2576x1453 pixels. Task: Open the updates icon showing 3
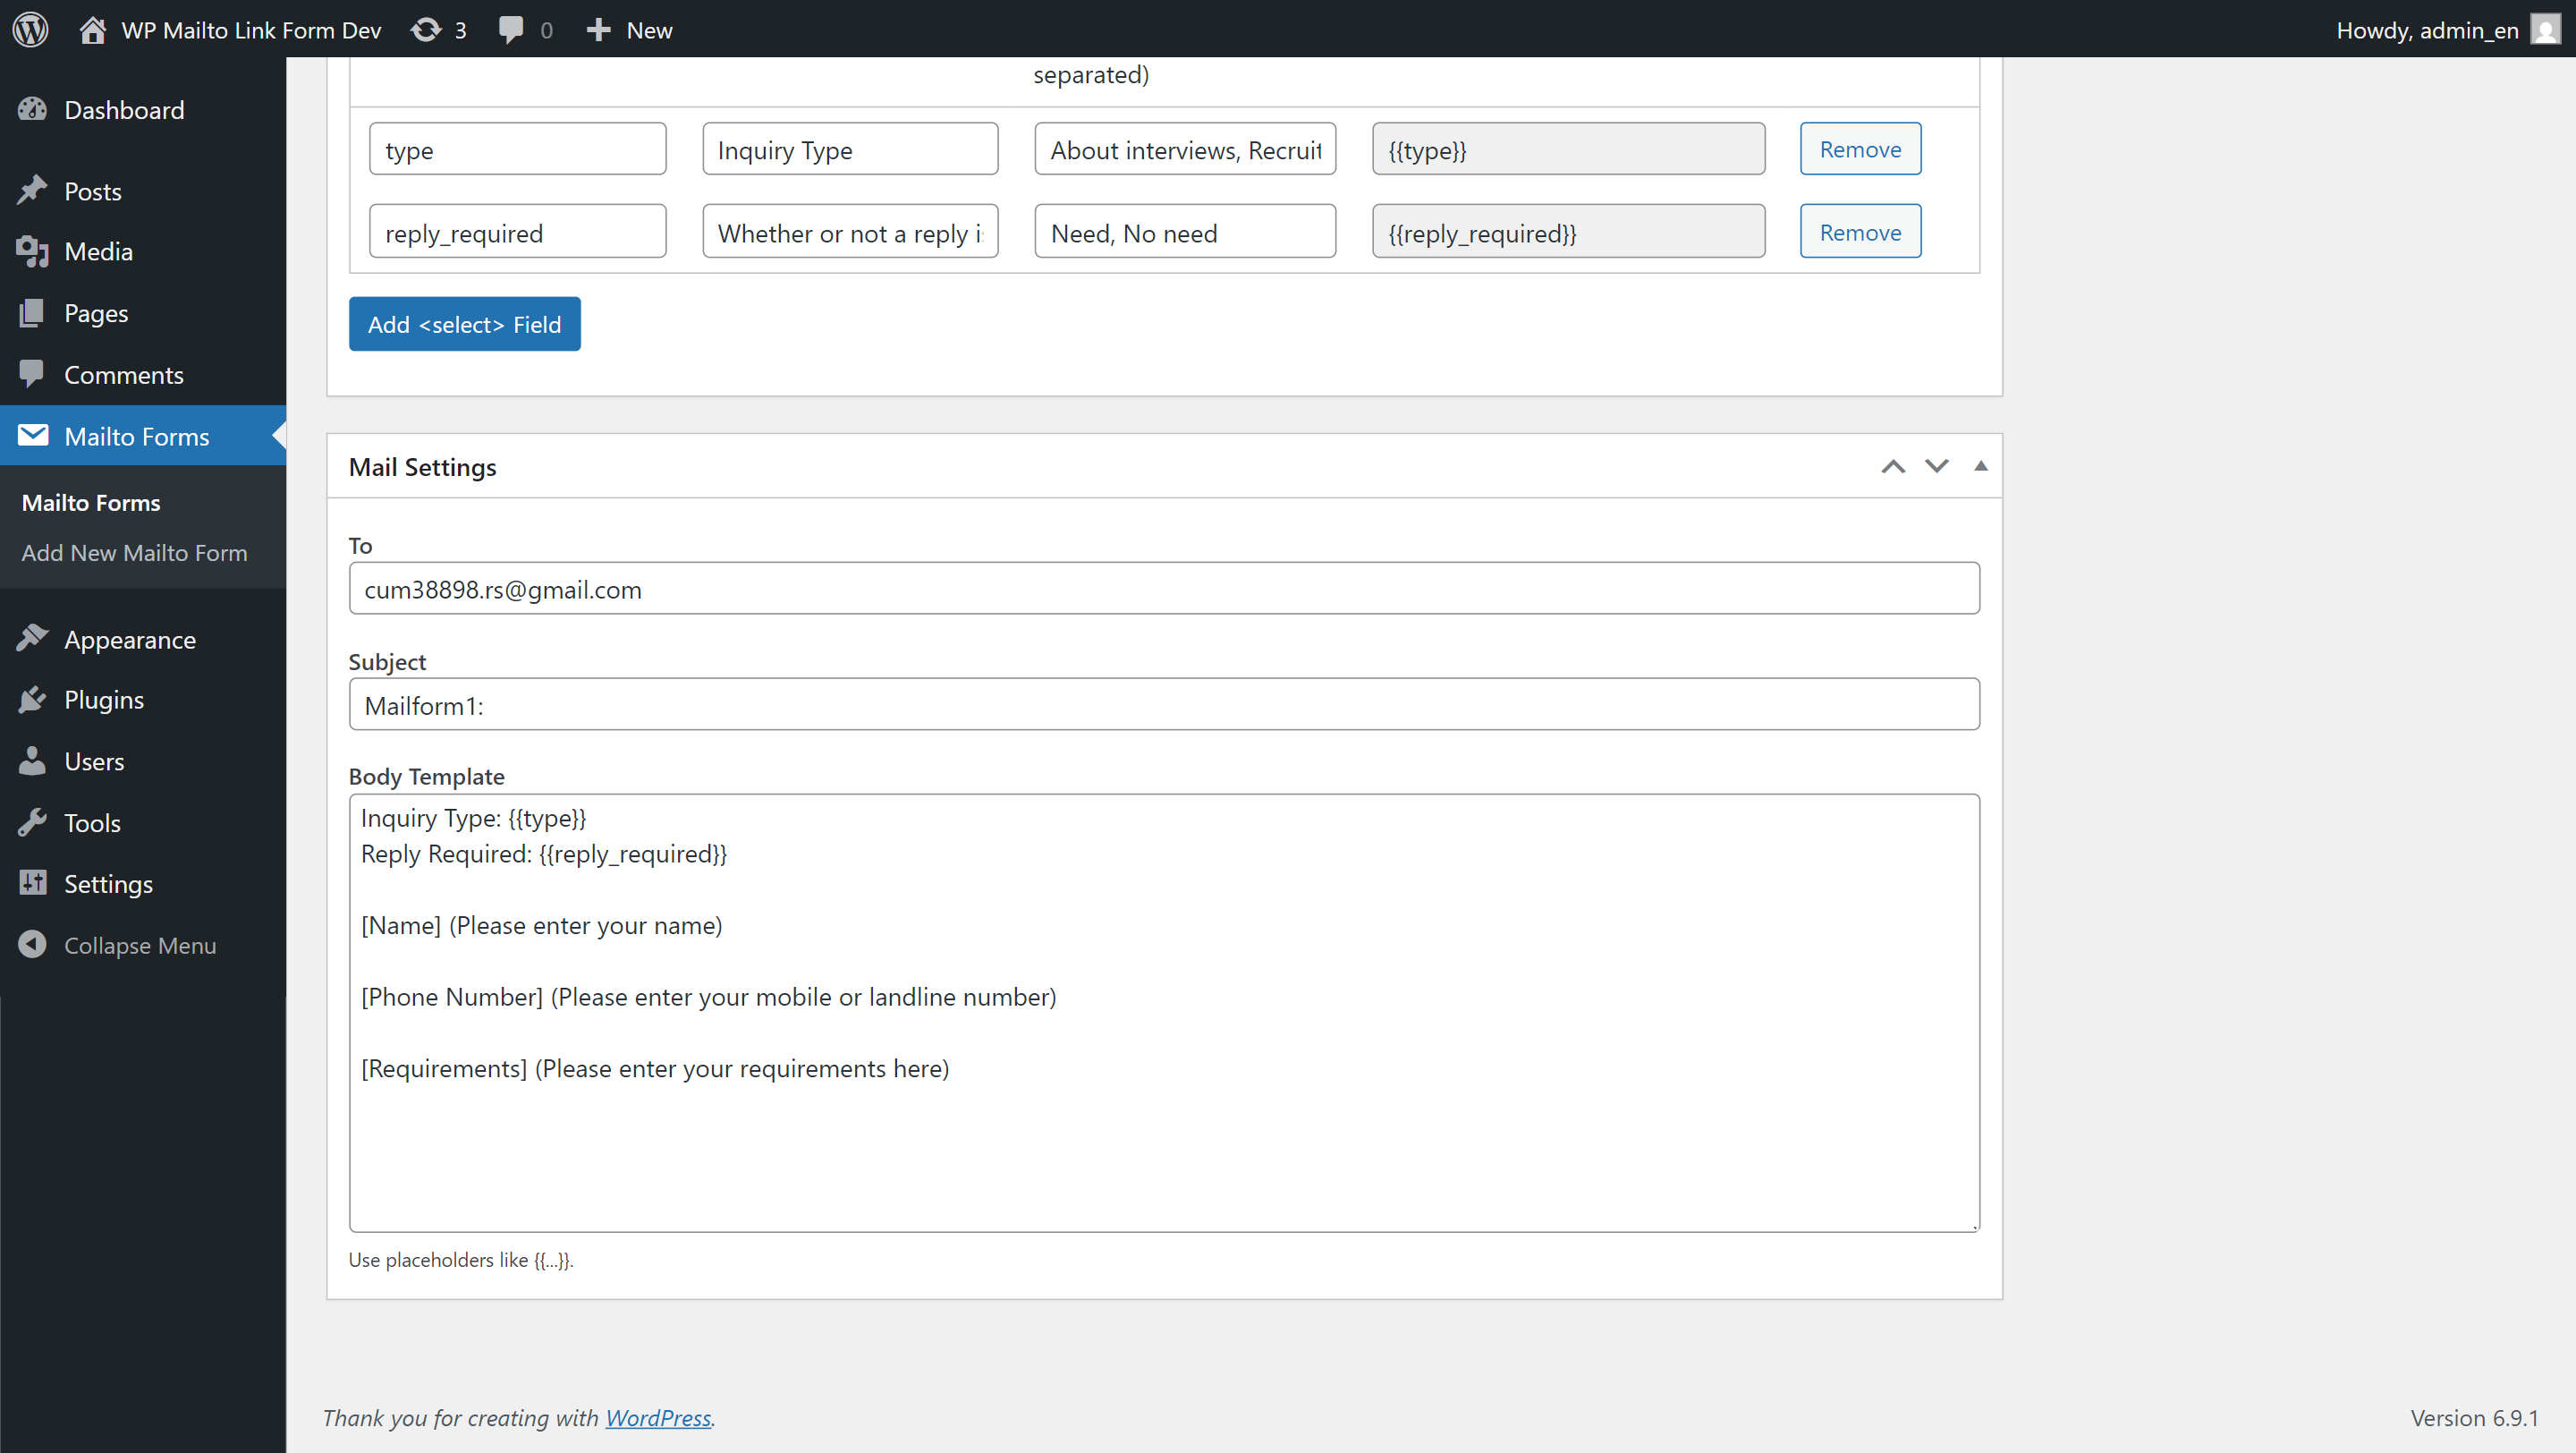pos(427,29)
